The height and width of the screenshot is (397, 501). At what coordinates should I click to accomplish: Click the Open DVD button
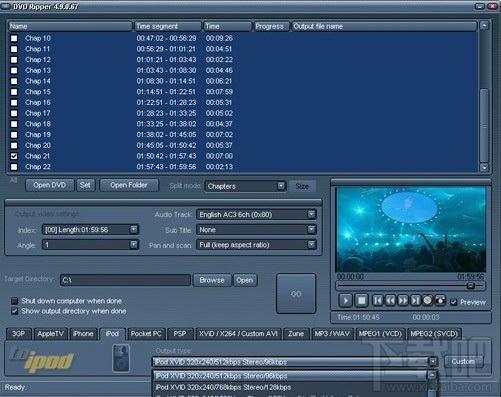click(x=50, y=185)
